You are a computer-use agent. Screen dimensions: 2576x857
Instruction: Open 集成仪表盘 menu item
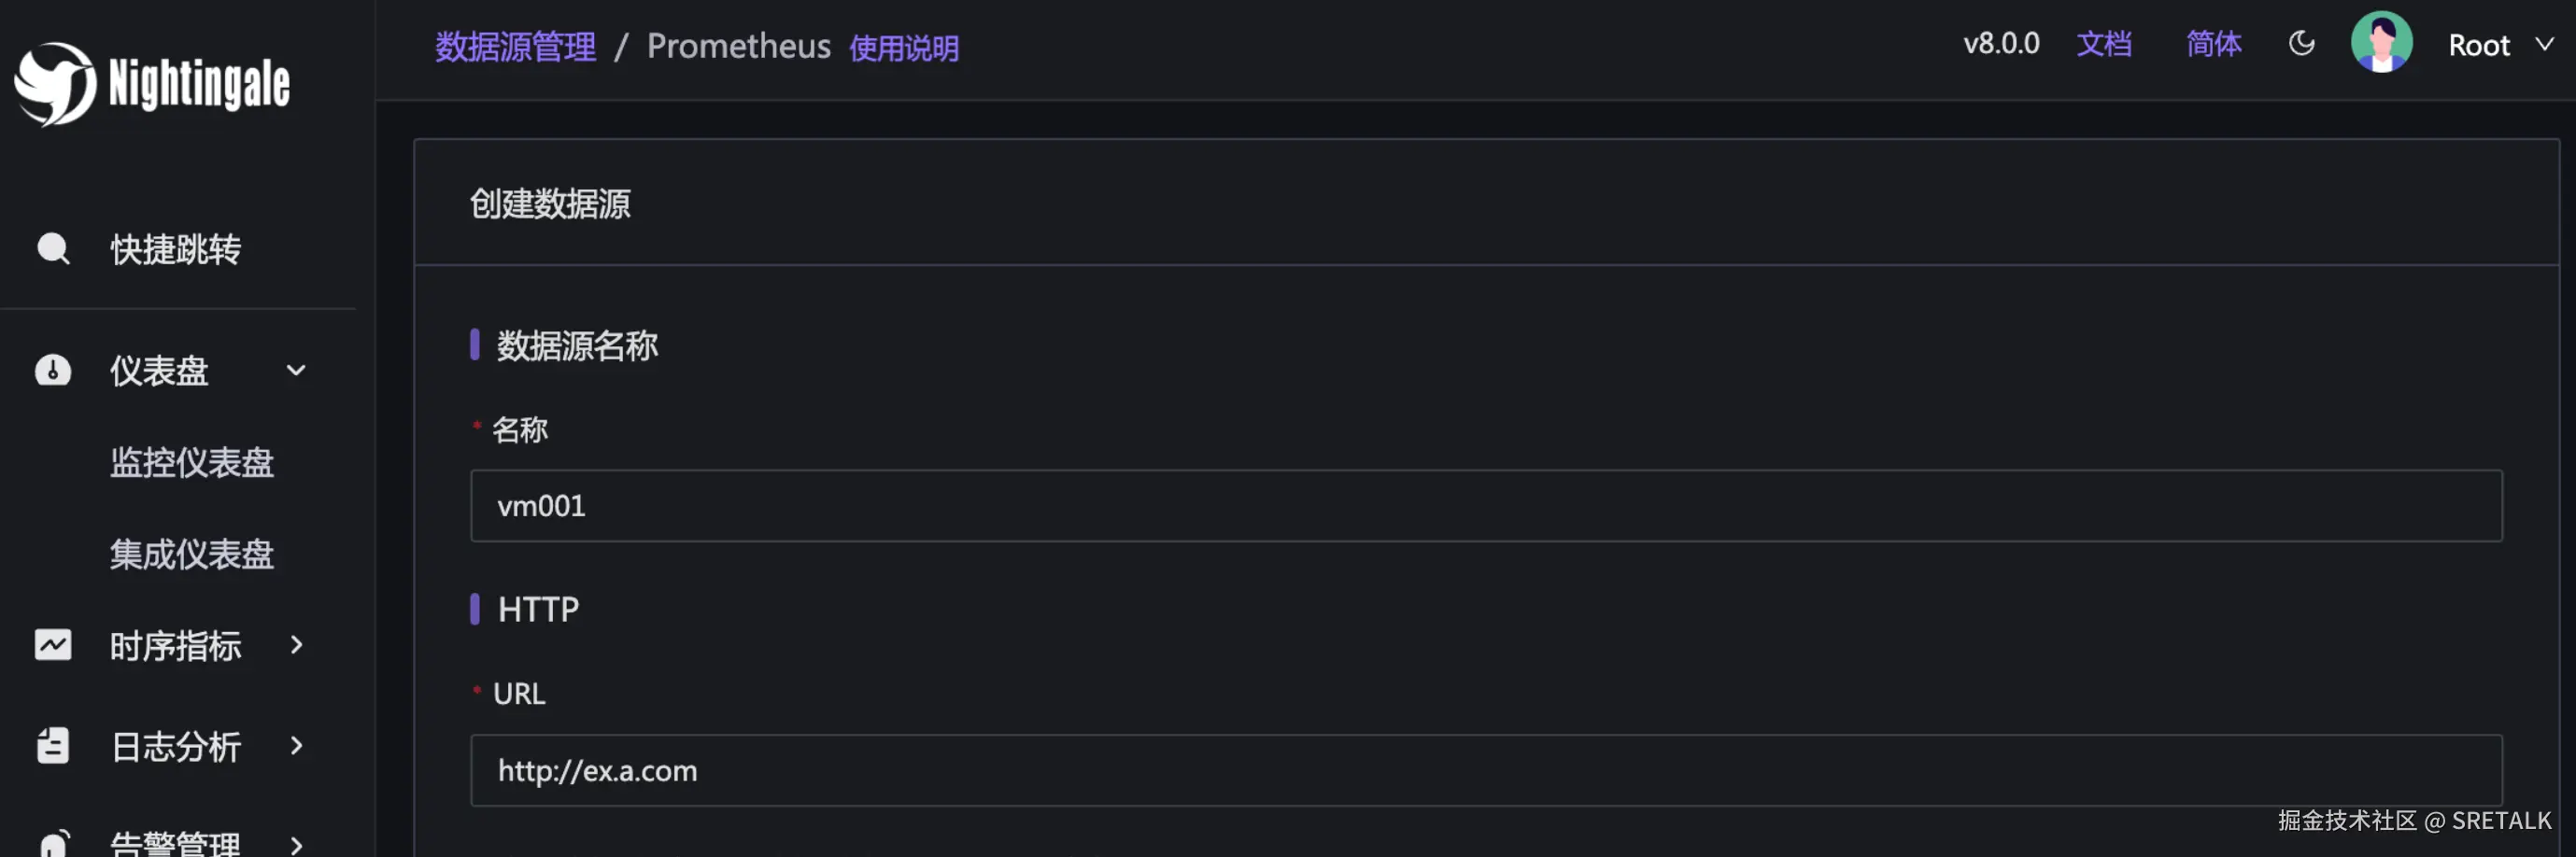(x=191, y=554)
